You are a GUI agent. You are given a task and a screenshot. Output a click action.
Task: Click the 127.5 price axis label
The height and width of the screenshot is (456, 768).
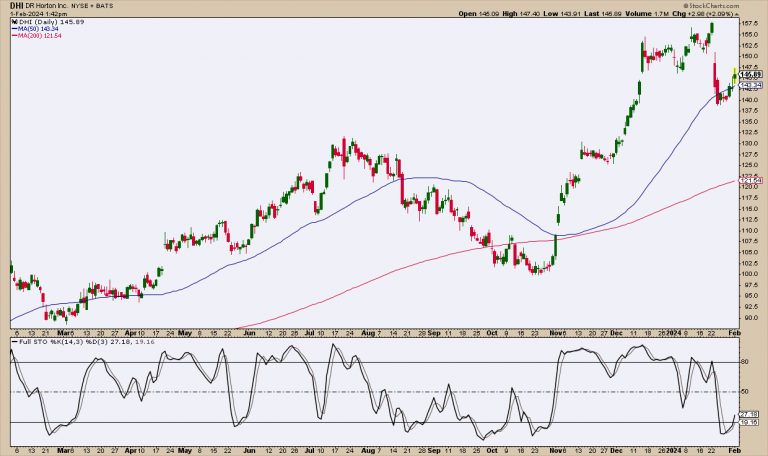(x=750, y=154)
